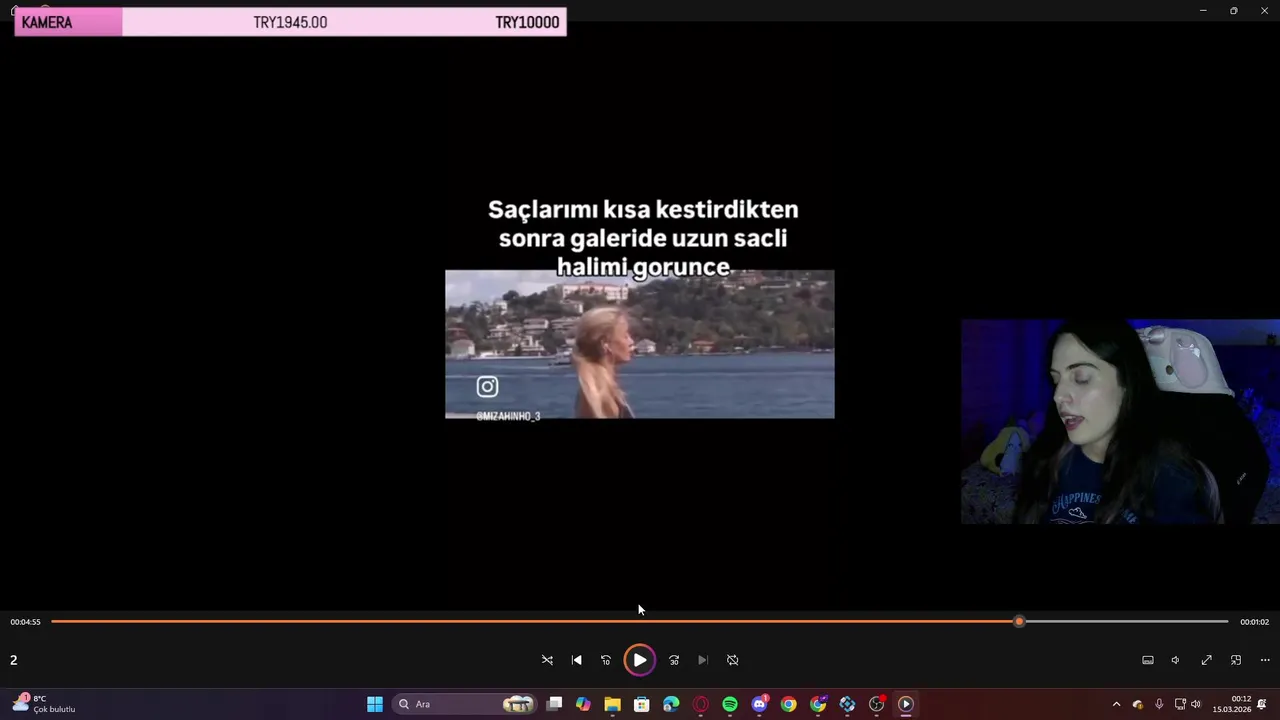This screenshot has height=720, width=1280.
Task: Open the weather widget showing 8°C
Action: [45, 704]
